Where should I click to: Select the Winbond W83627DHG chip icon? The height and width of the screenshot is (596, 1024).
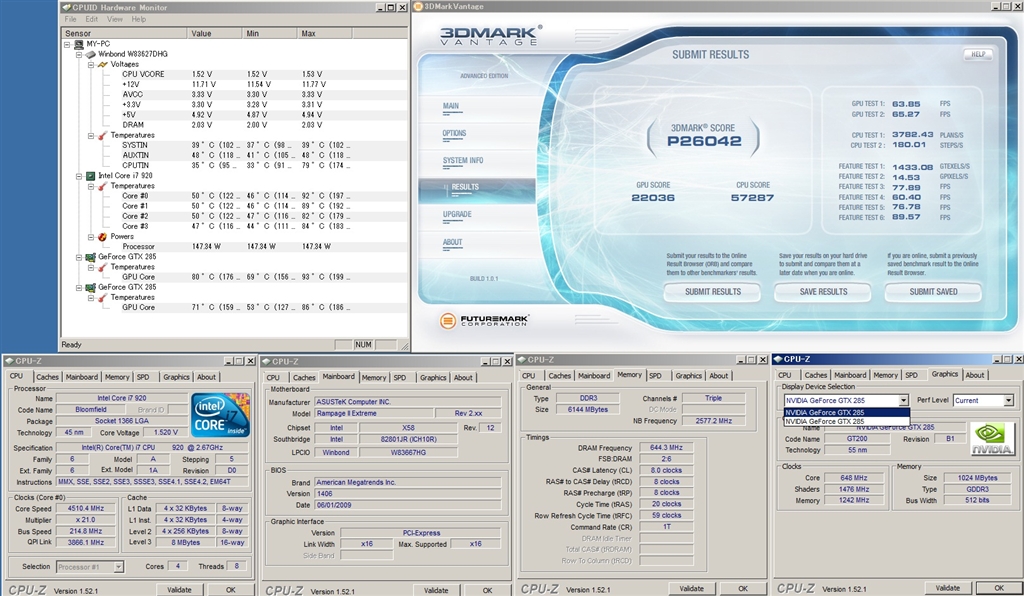pyautogui.click(x=90, y=54)
